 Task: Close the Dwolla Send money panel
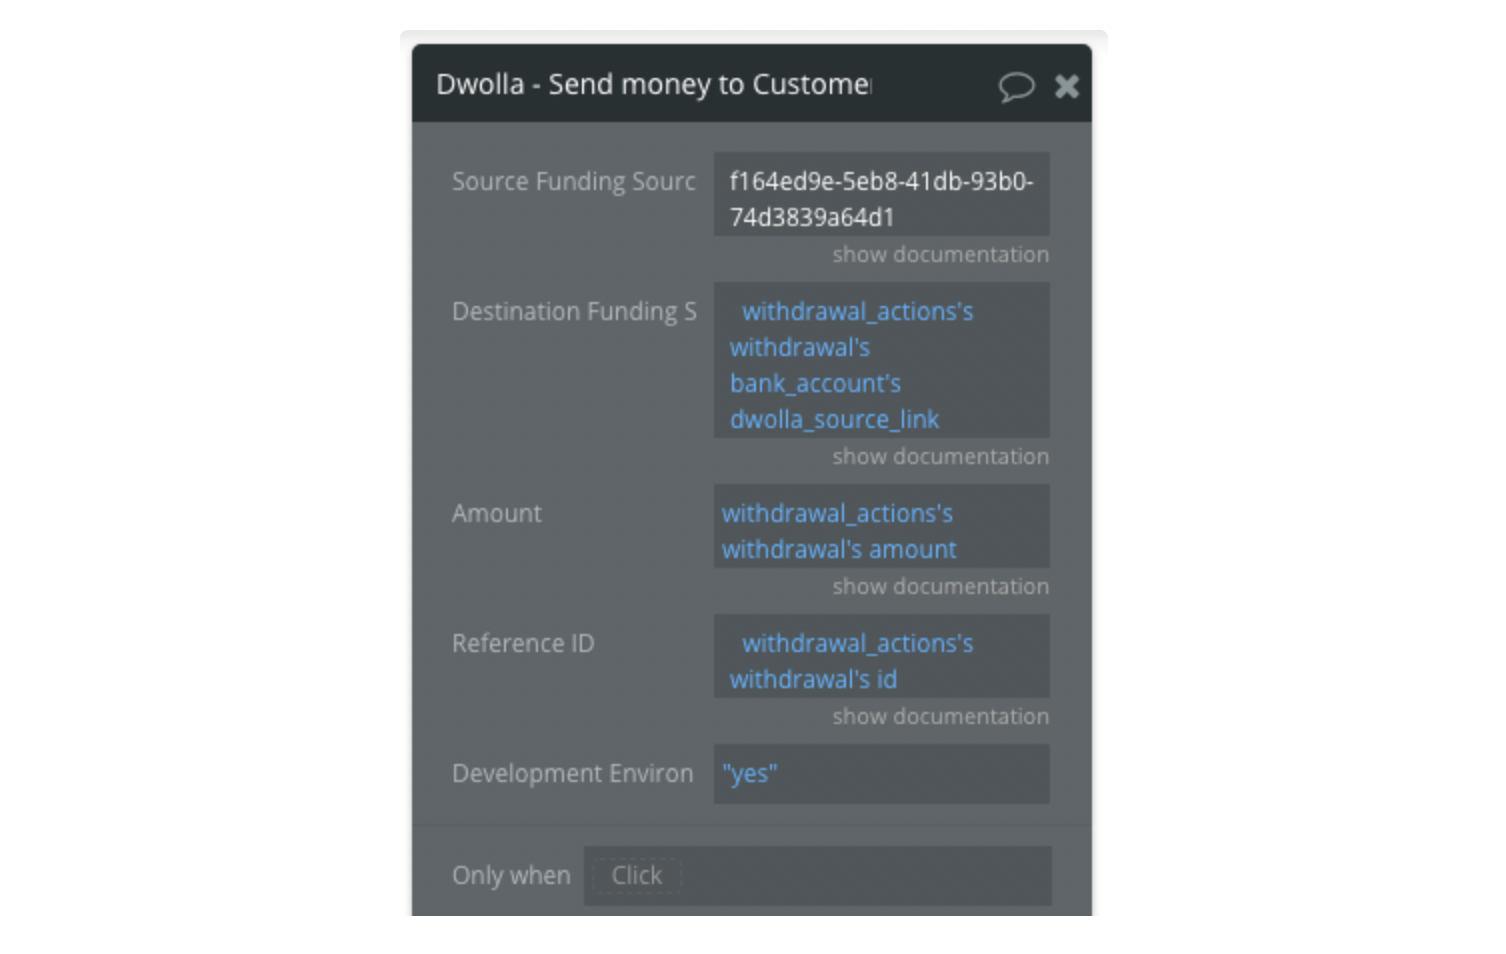tap(1067, 86)
